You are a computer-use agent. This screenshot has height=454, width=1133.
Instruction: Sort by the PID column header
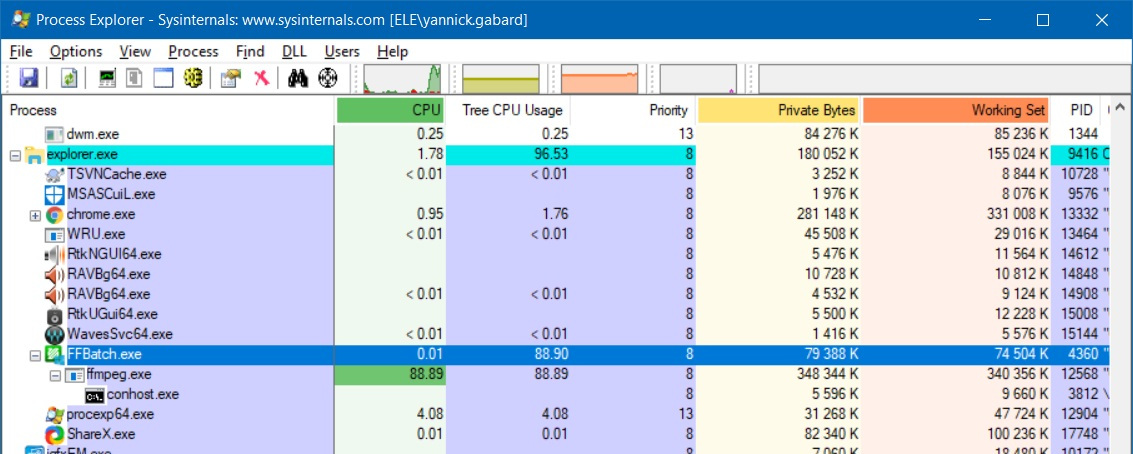[x=1076, y=111]
